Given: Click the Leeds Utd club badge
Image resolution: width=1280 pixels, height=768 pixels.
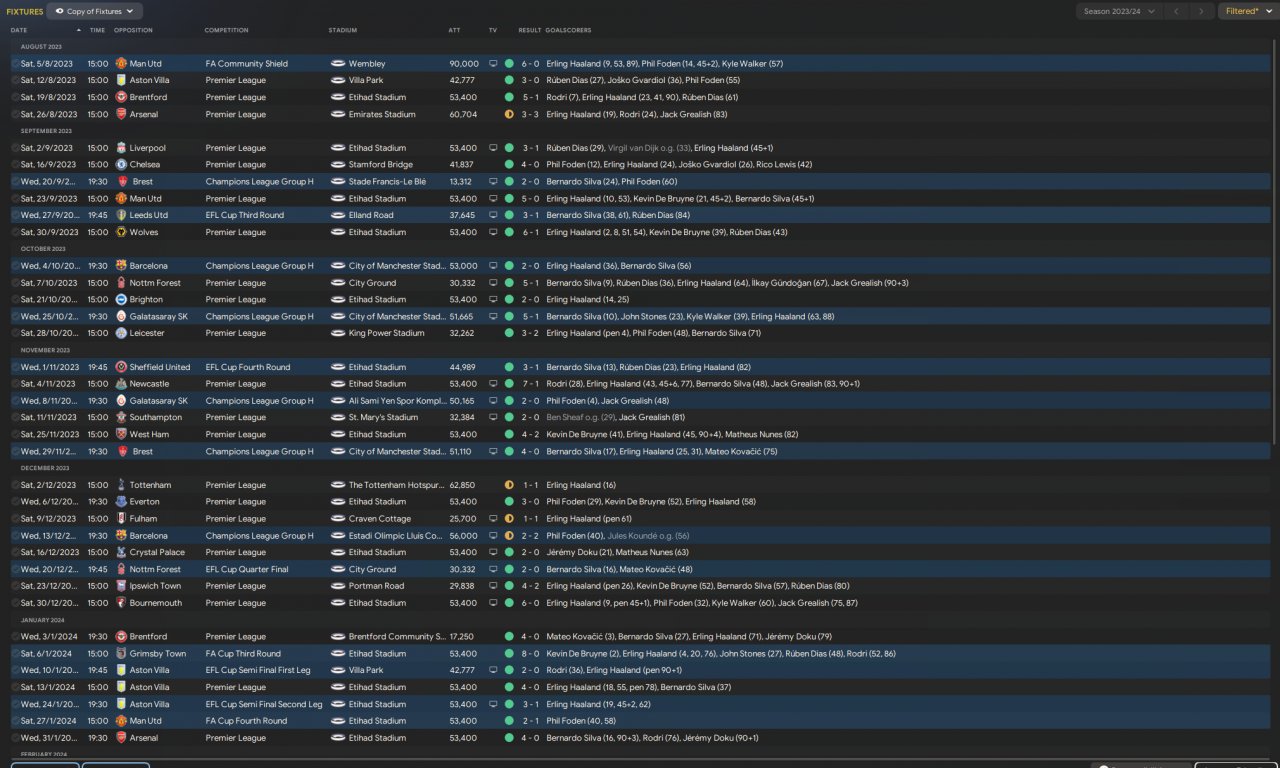Looking at the screenshot, I should 121,215.
